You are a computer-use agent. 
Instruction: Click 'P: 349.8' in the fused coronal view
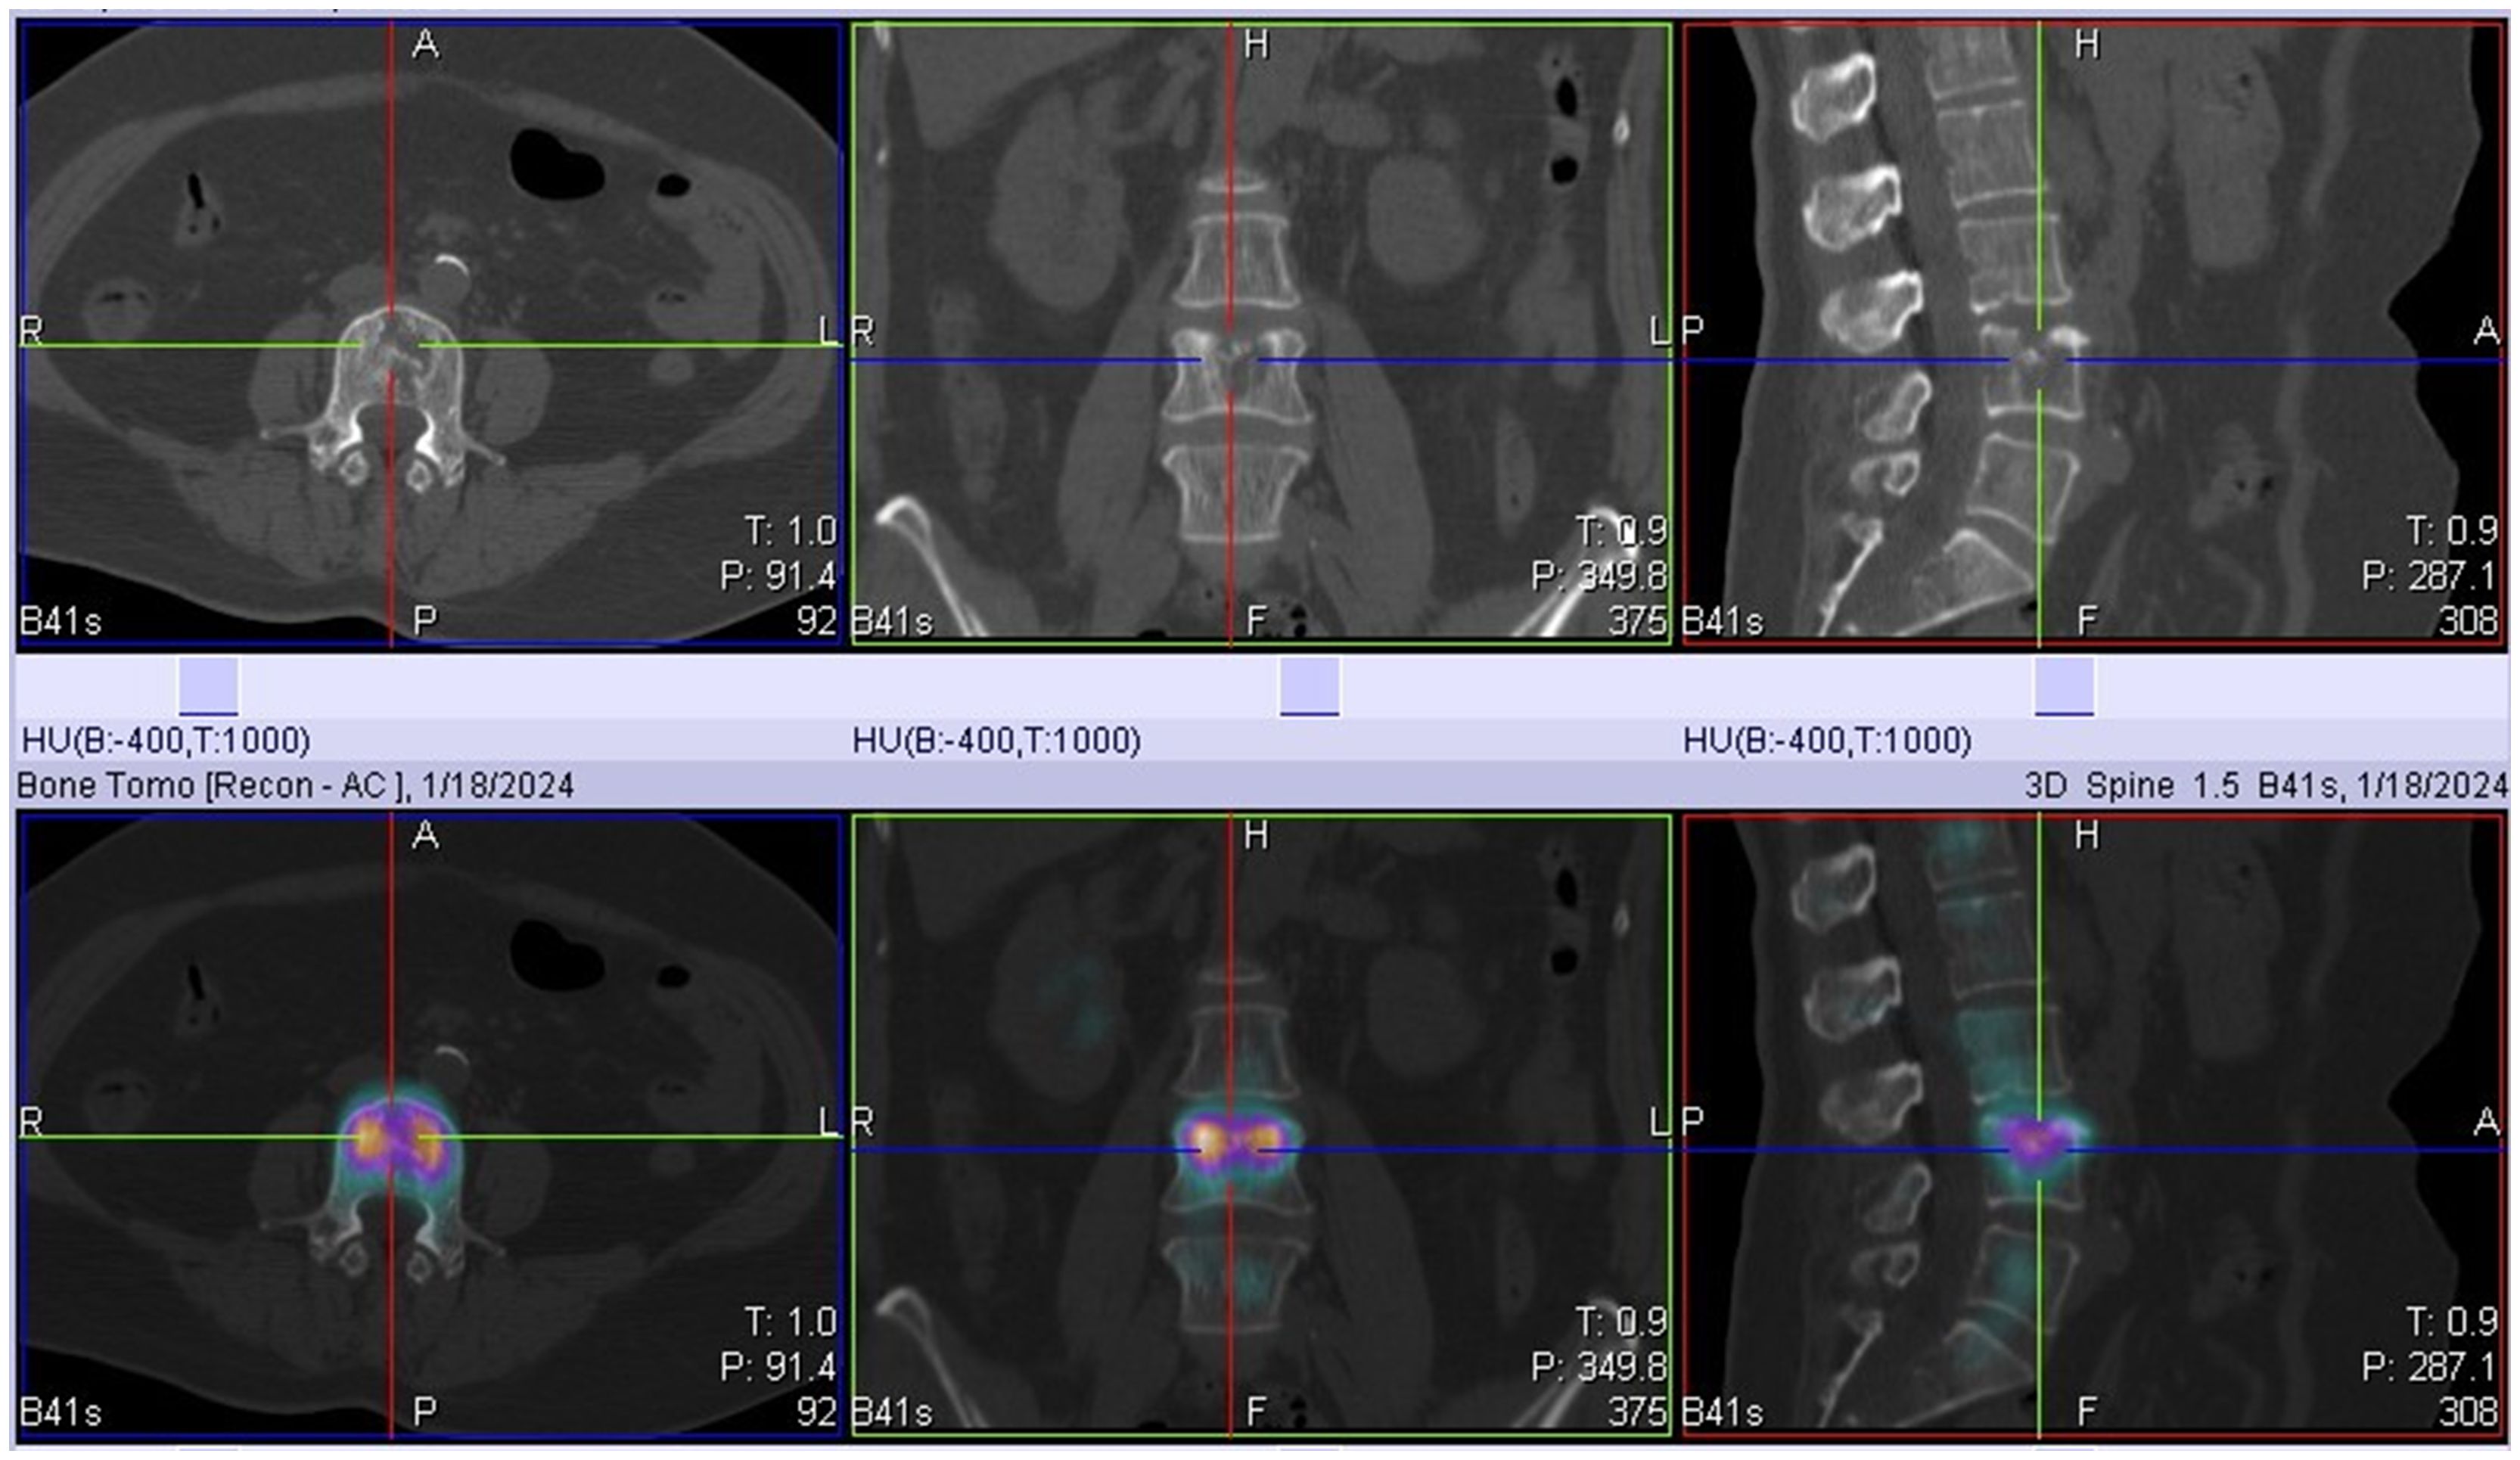coord(1599,1367)
